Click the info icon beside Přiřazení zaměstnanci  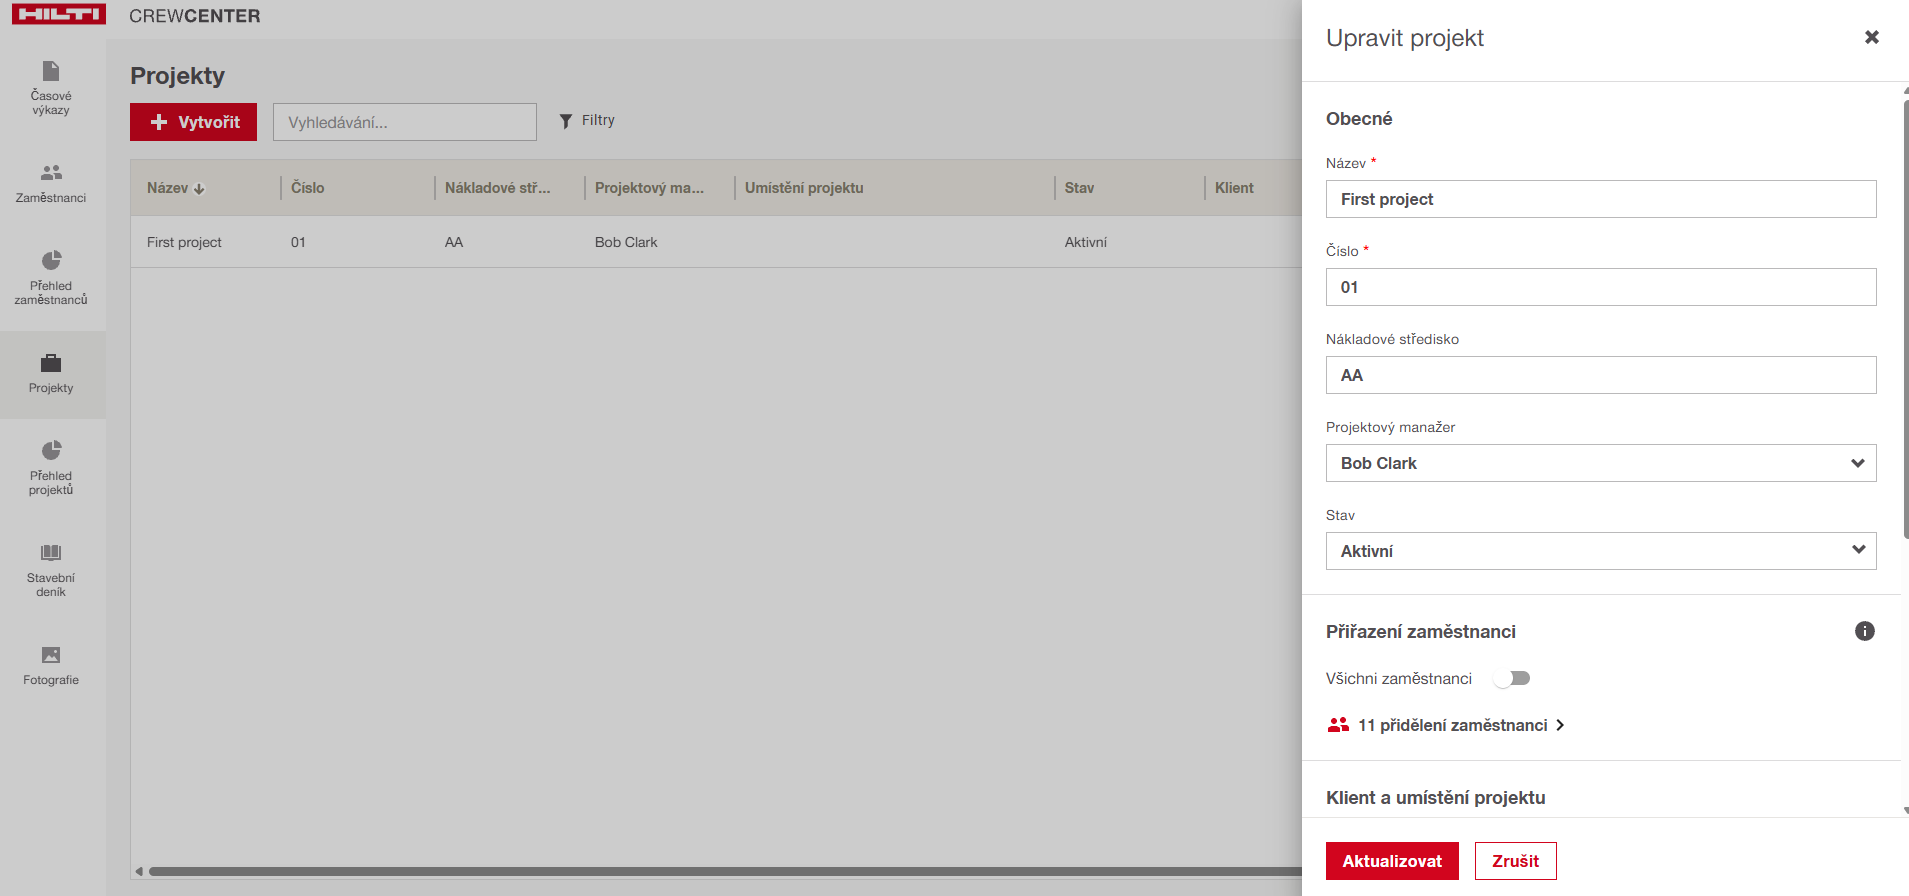[1864, 631]
